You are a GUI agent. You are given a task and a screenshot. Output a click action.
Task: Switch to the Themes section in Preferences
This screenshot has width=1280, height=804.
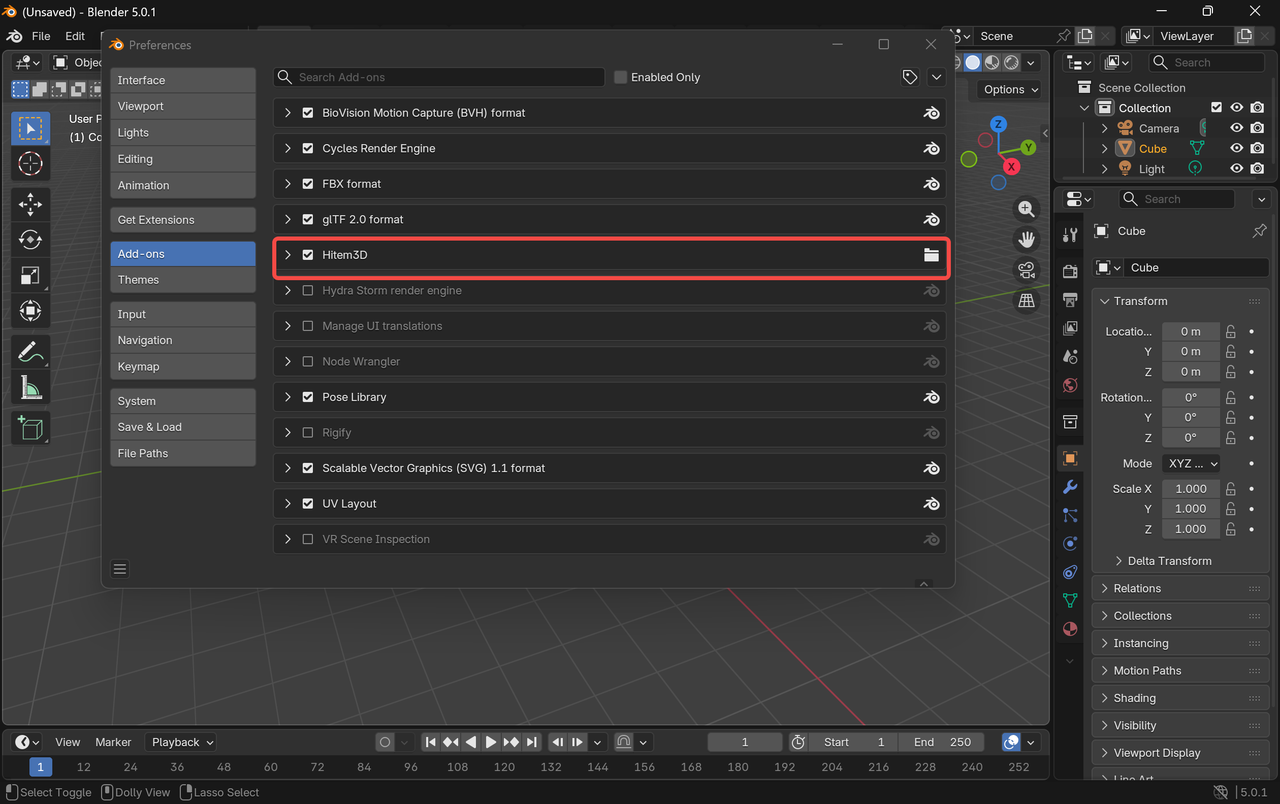(183, 279)
